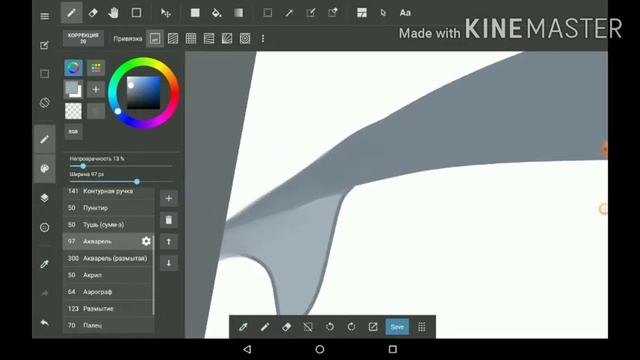
Task: Enable radial lines snap guide
Action: pyautogui.click(x=227, y=38)
